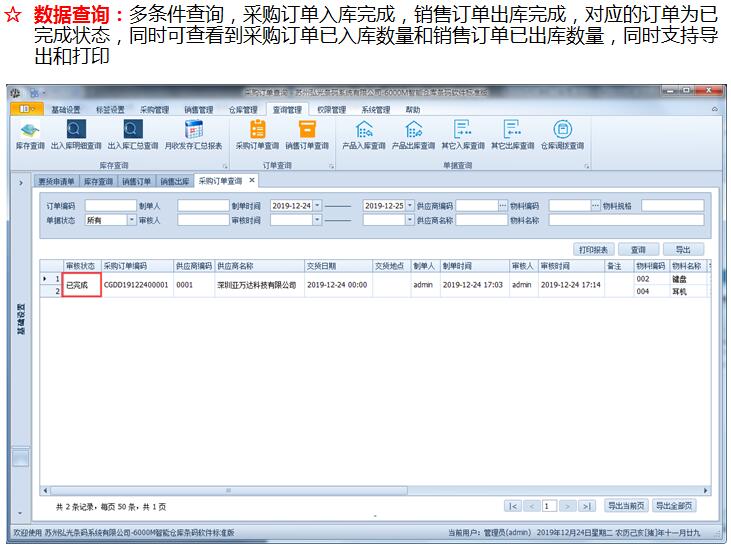
Task: Collapse ribbon with the top-right chevron
Action: point(715,110)
